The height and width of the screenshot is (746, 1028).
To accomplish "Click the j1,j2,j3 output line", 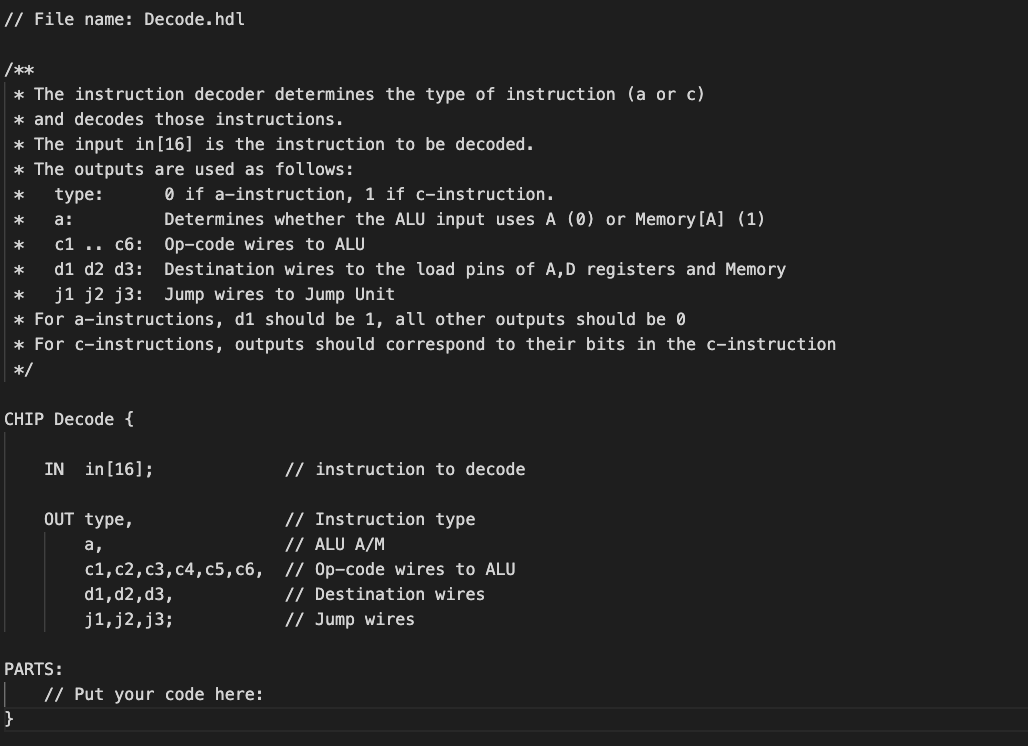I will 128,619.
